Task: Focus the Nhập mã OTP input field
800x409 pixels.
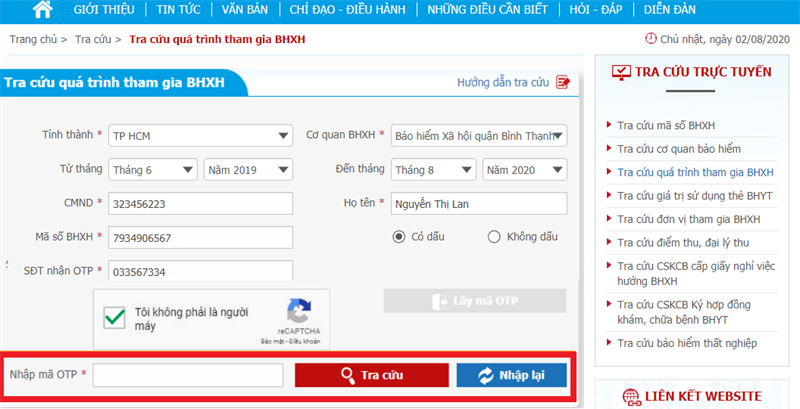Action: pyautogui.click(x=188, y=375)
